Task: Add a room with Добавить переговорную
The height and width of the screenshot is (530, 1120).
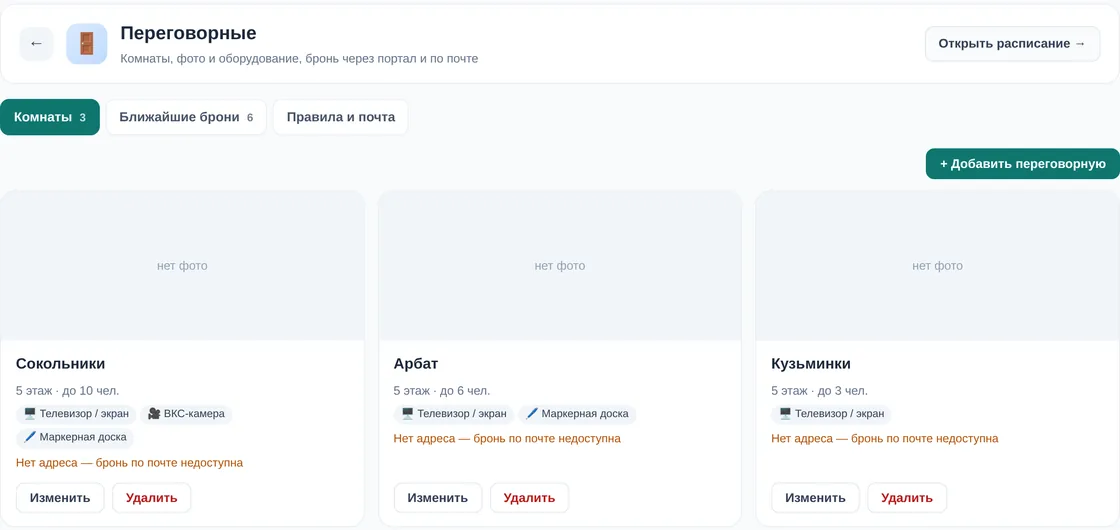Action: coord(1023,164)
